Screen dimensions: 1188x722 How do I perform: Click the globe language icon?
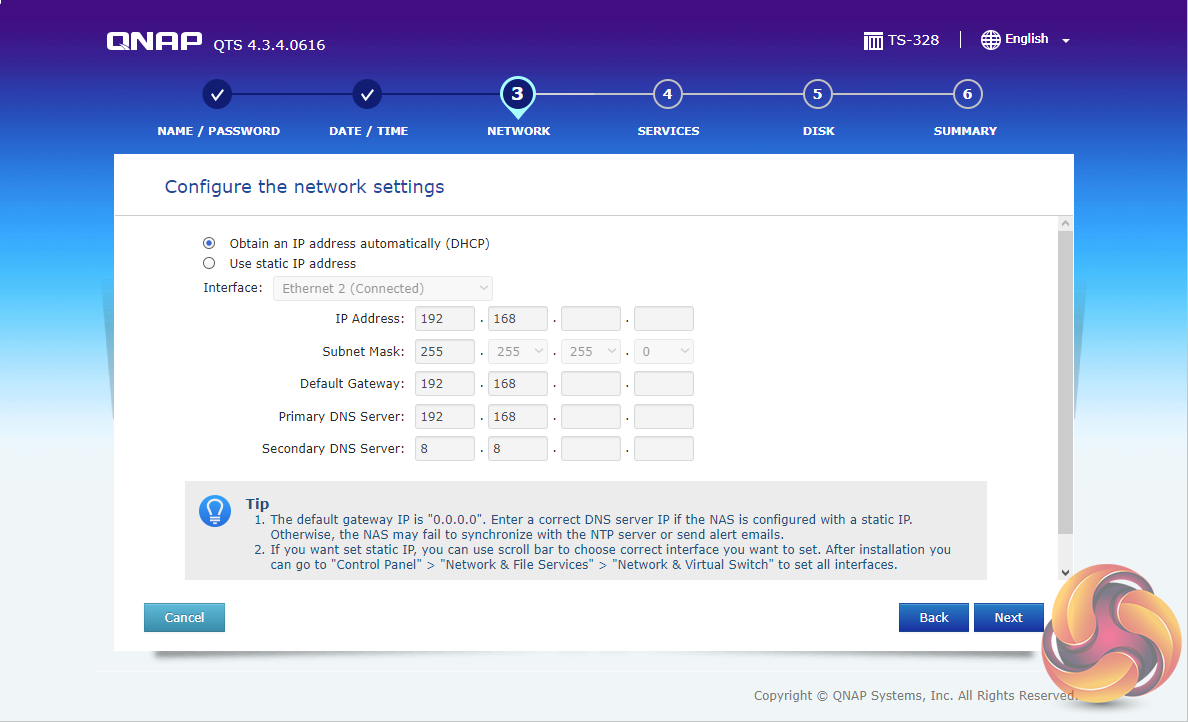point(990,40)
